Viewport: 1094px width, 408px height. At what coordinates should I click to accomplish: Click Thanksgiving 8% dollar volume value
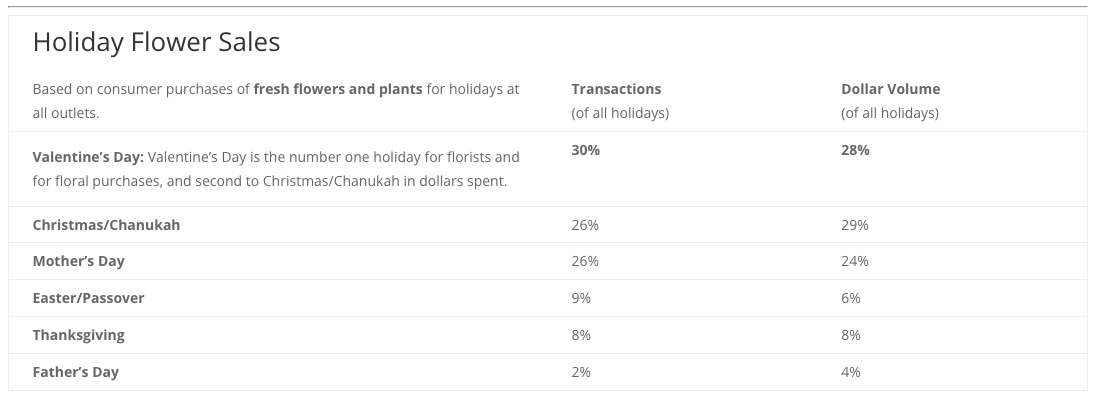pyautogui.click(x=851, y=335)
